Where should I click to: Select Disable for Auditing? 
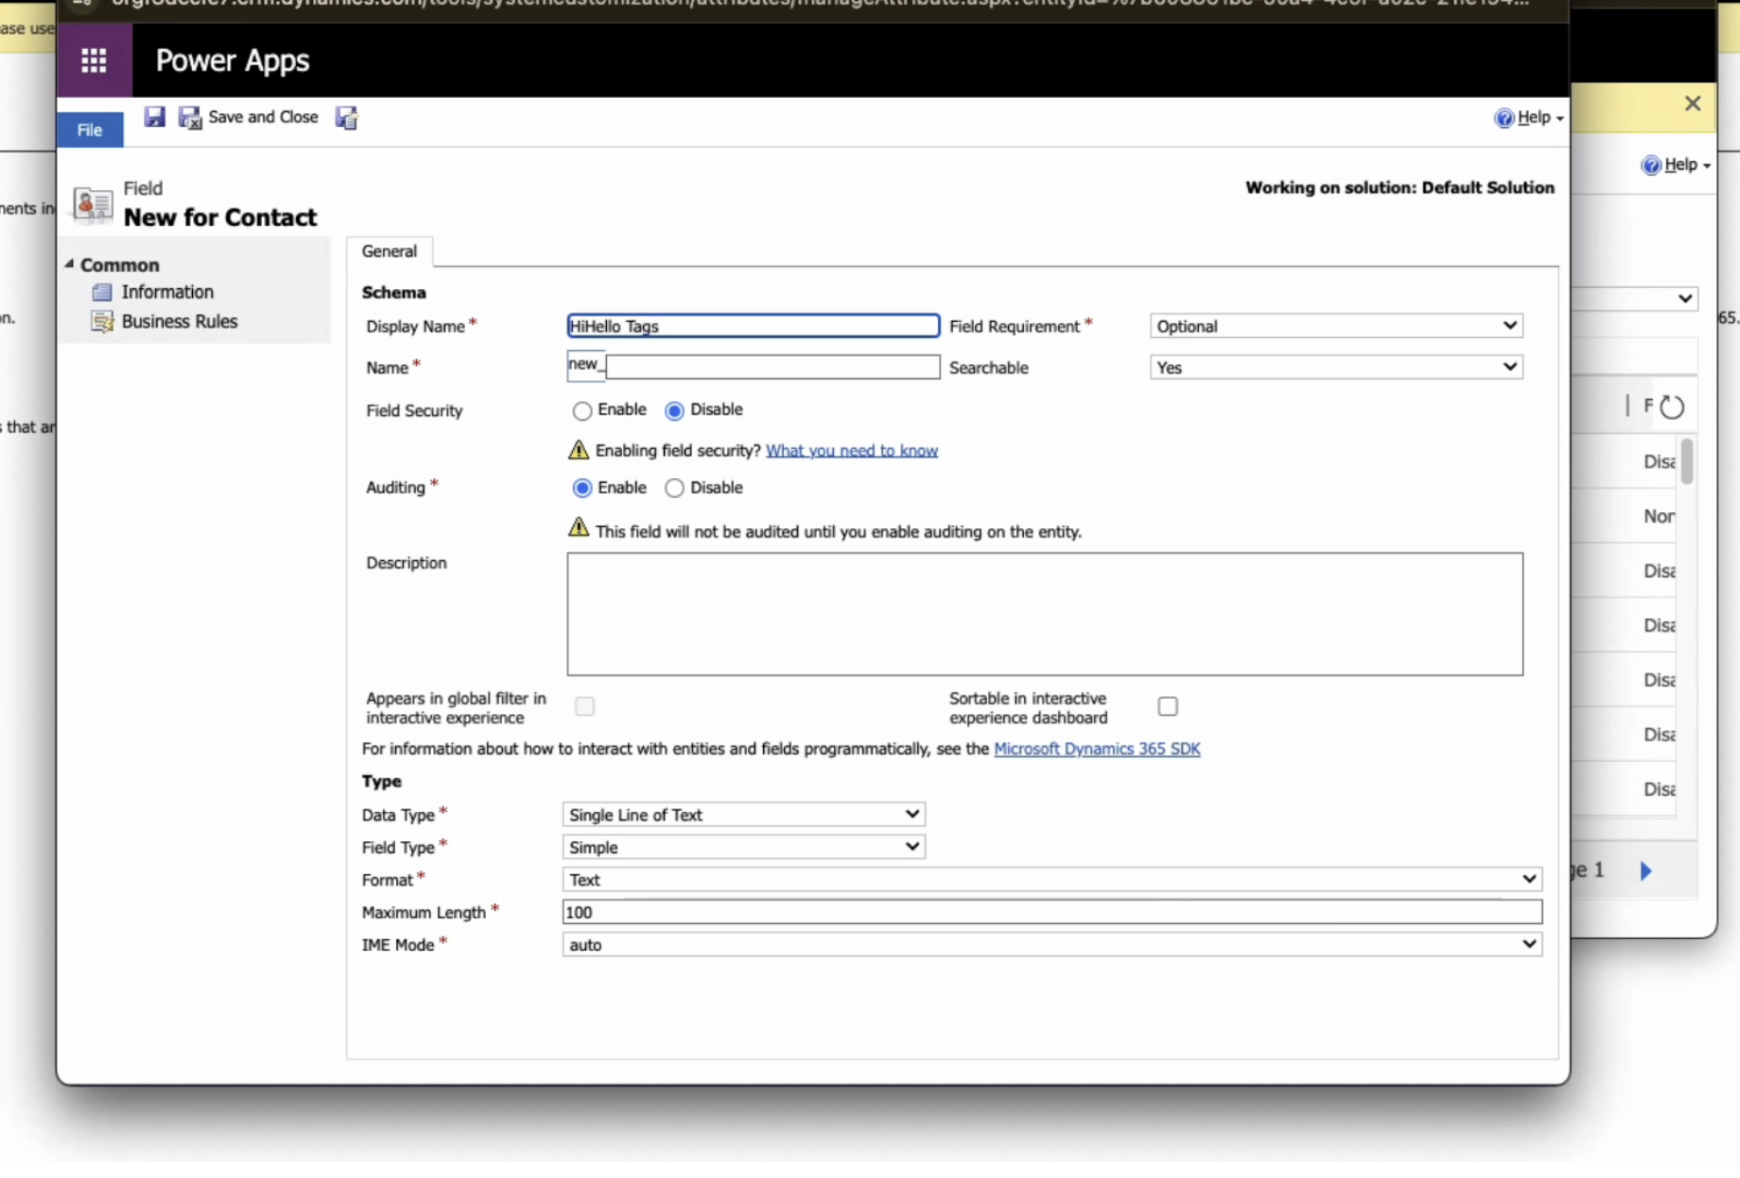coord(675,488)
